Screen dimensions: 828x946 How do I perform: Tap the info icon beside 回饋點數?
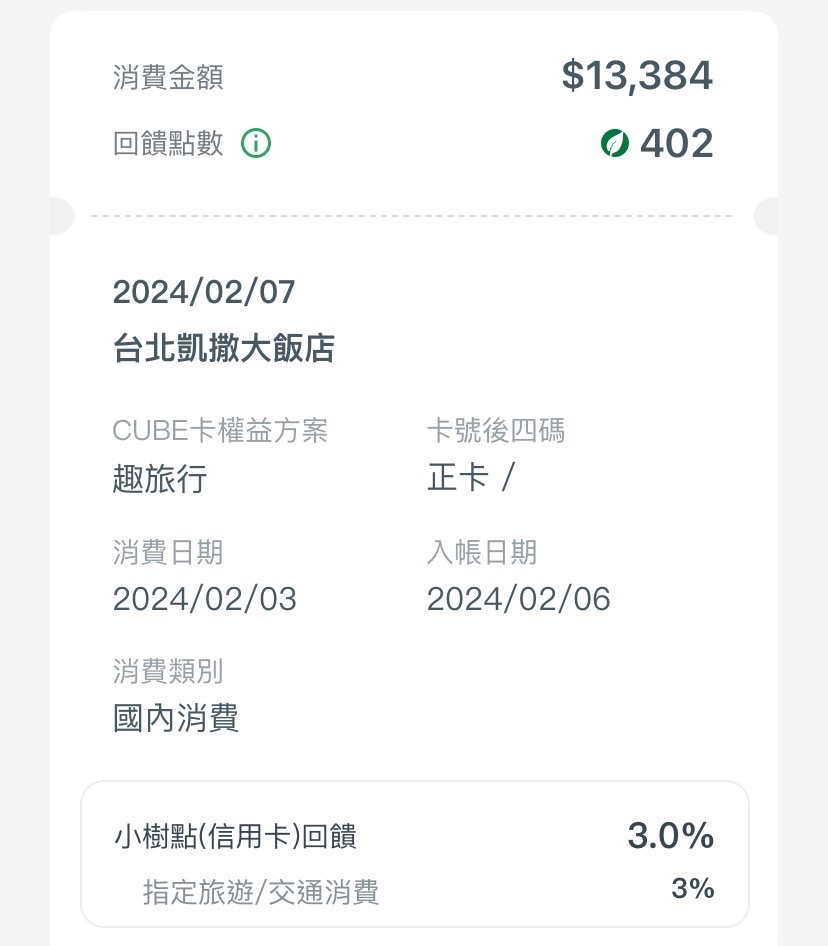click(x=256, y=144)
